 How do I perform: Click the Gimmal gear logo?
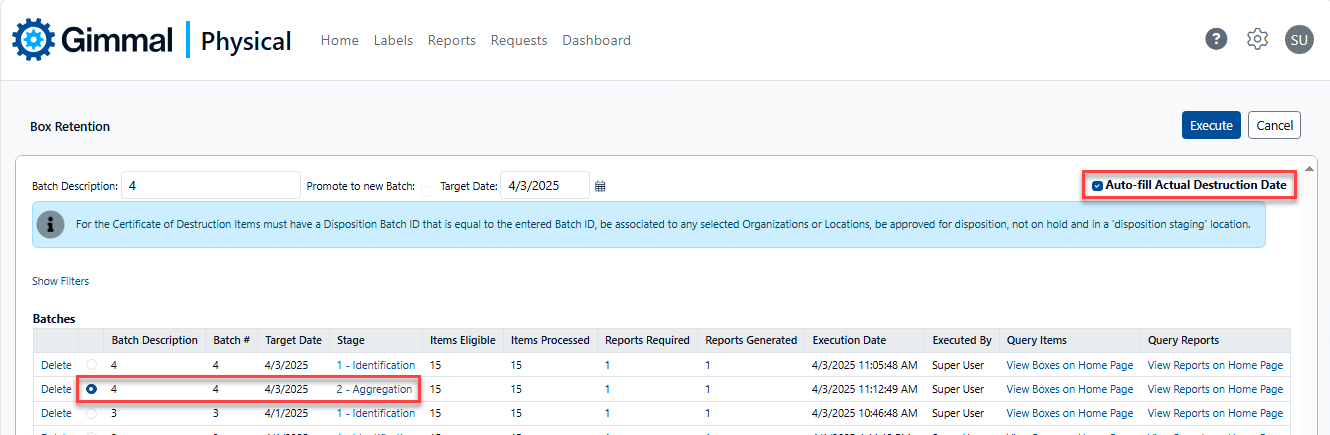pos(32,40)
